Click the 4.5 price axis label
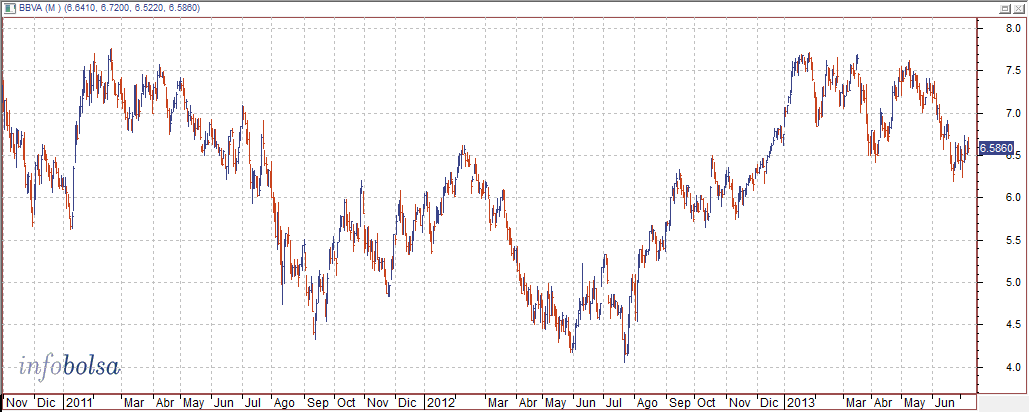The height and width of the screenshot is (412, 1029). [x=1011, y=325]
